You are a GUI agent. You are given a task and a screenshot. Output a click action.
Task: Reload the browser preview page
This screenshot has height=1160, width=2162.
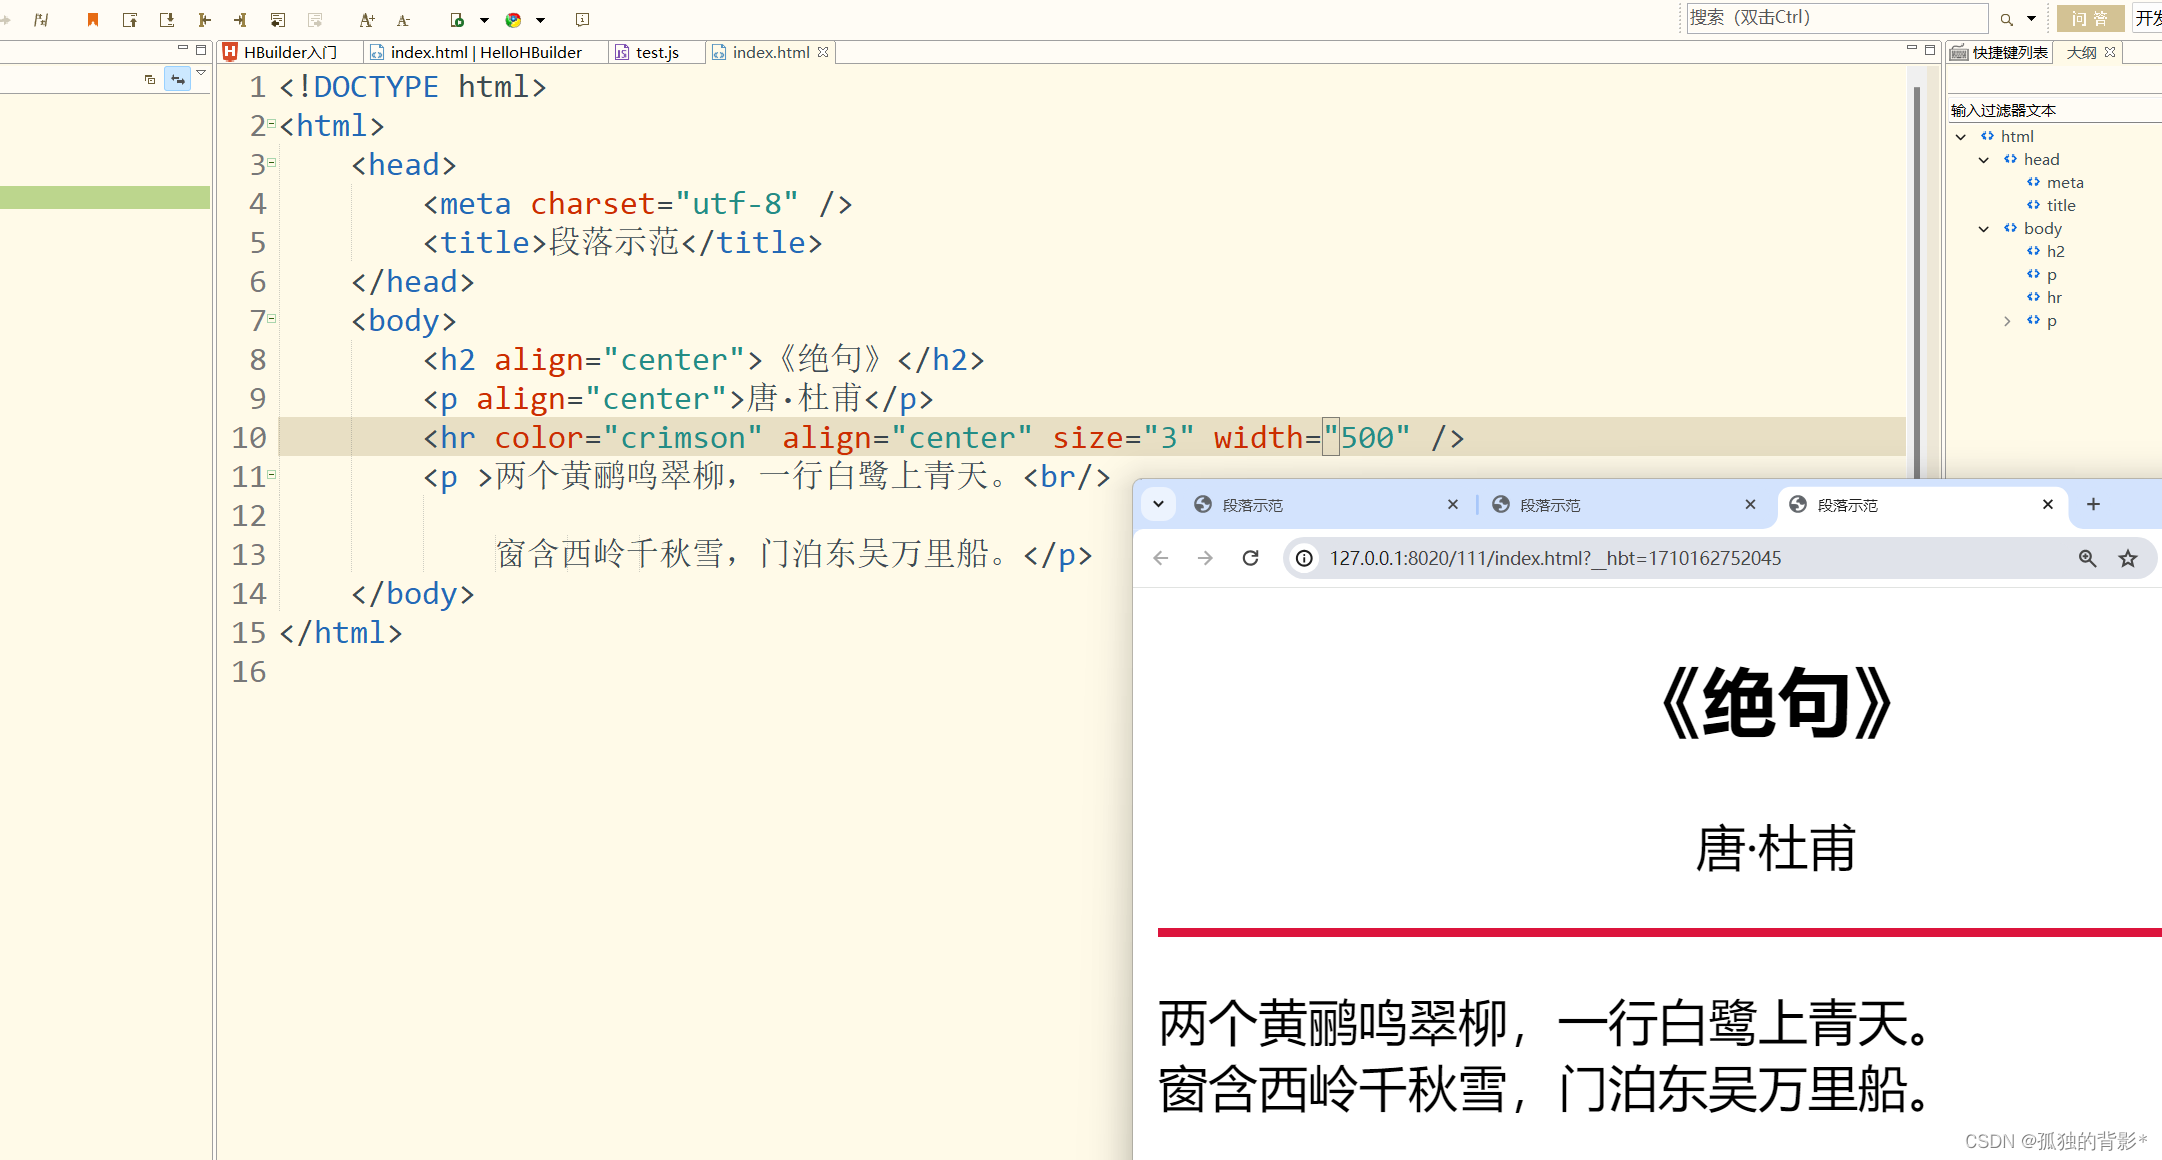tap(1250, 558)
